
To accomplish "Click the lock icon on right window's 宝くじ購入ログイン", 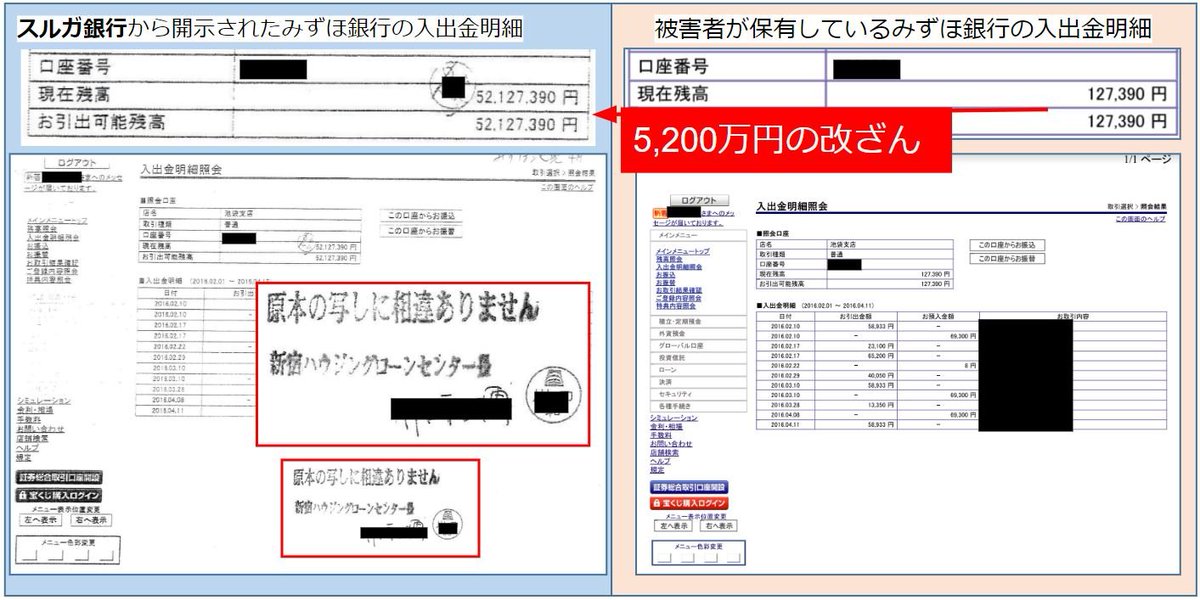I will click(x=659, y=503).
